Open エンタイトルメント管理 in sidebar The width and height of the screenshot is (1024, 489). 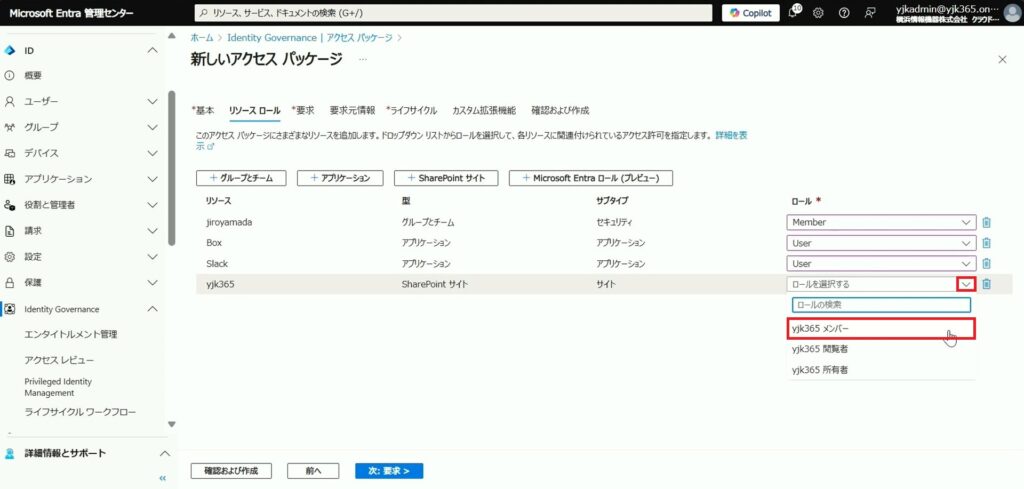pyautogui.click(x=71, y=334)
